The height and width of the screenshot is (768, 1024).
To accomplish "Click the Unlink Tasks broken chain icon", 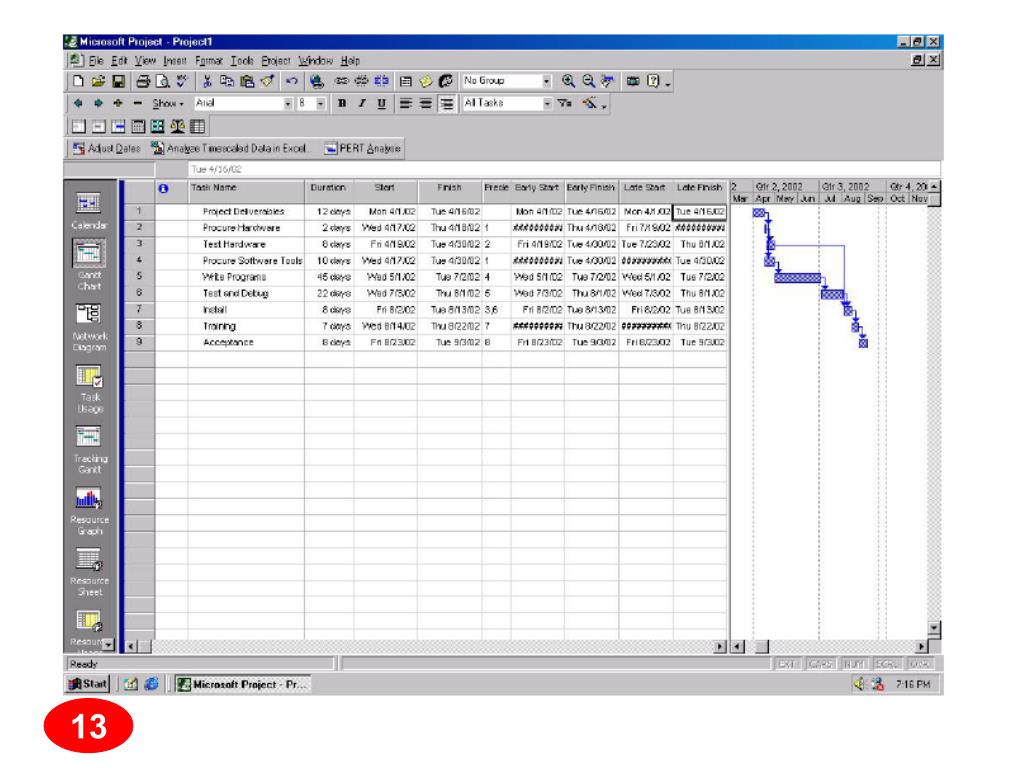I will click(x=361, y=81).
